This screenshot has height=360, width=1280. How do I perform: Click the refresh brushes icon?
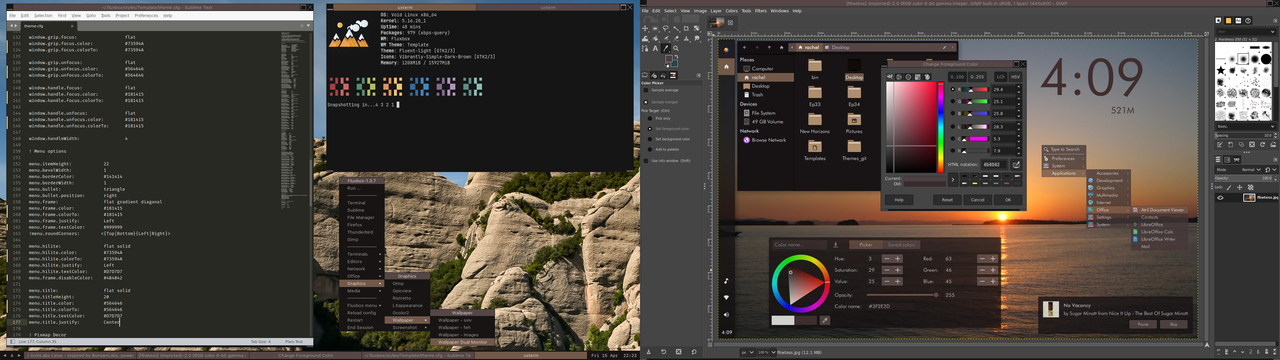click(1262, 144)
